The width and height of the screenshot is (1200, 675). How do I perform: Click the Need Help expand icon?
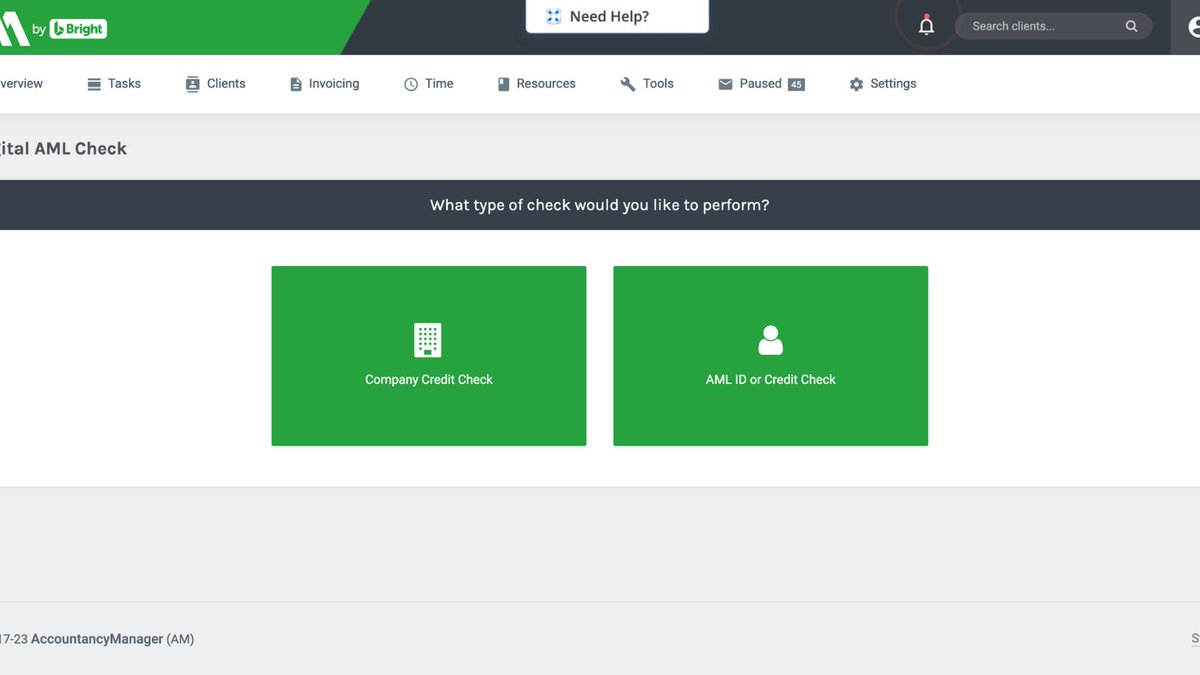(x=553, y=16)
